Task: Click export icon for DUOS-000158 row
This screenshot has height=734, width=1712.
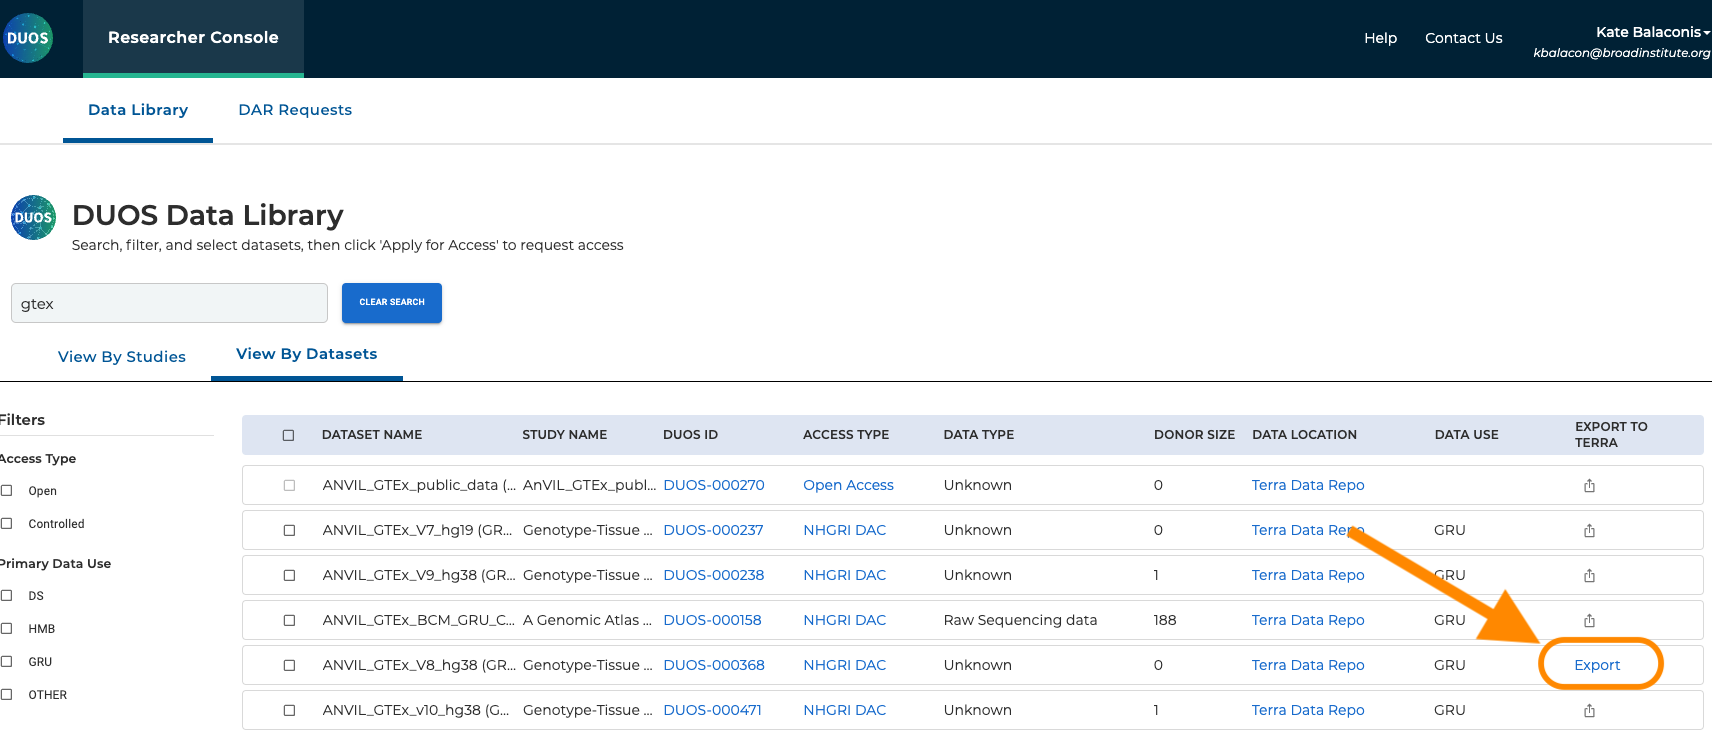Action: click(x=1589, y=620)
